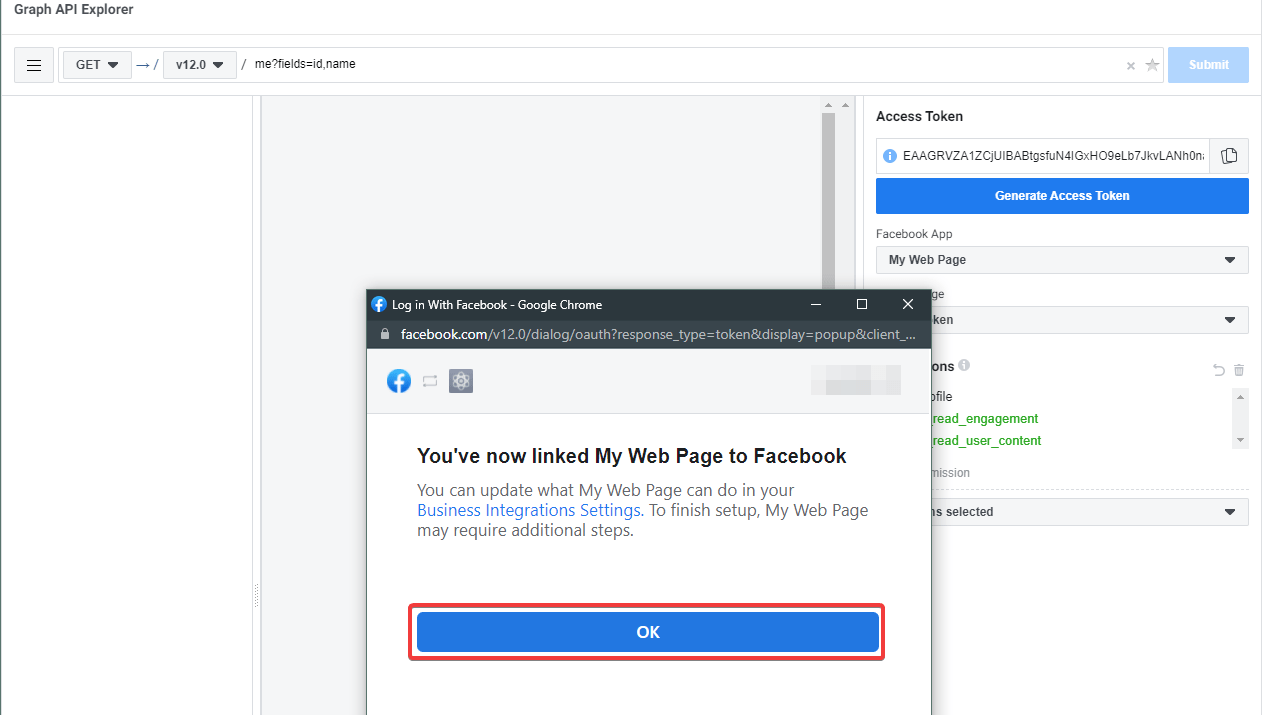Click the undo permissions arrow icon
Image resolution: width=1262 pixels, height=715 pixels.
(1219, 370)
